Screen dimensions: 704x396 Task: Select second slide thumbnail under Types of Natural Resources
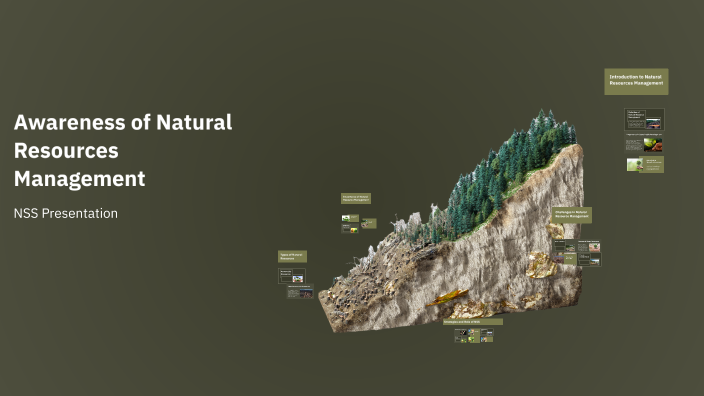300,291
